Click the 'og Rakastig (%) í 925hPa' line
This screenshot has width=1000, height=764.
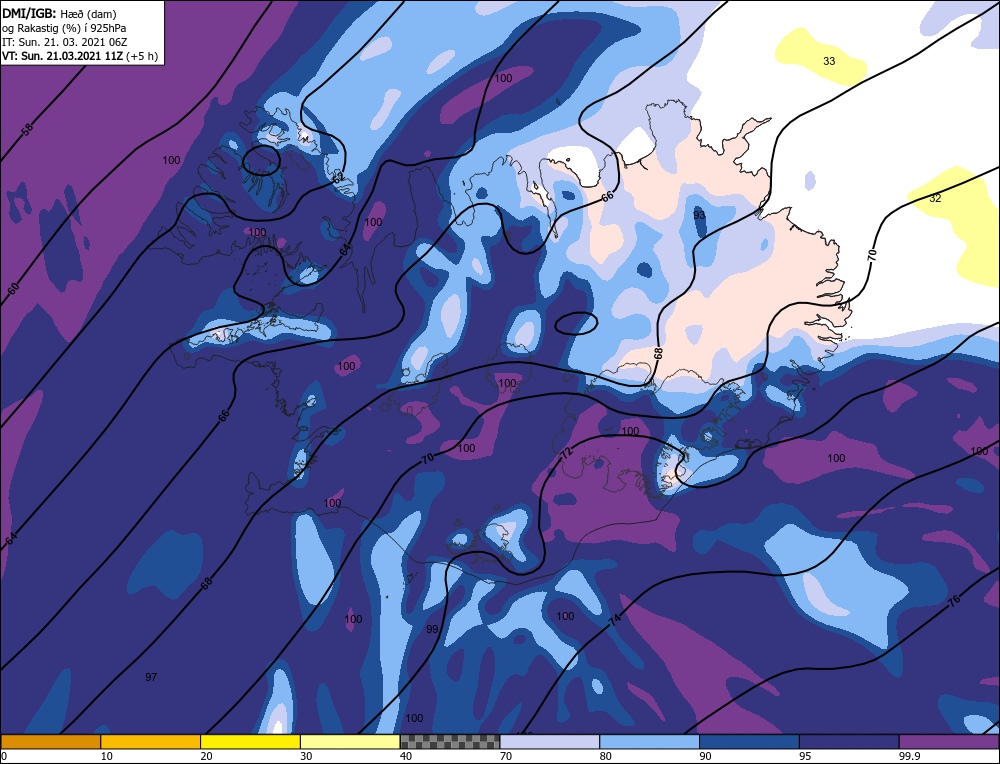click(64, 28)
